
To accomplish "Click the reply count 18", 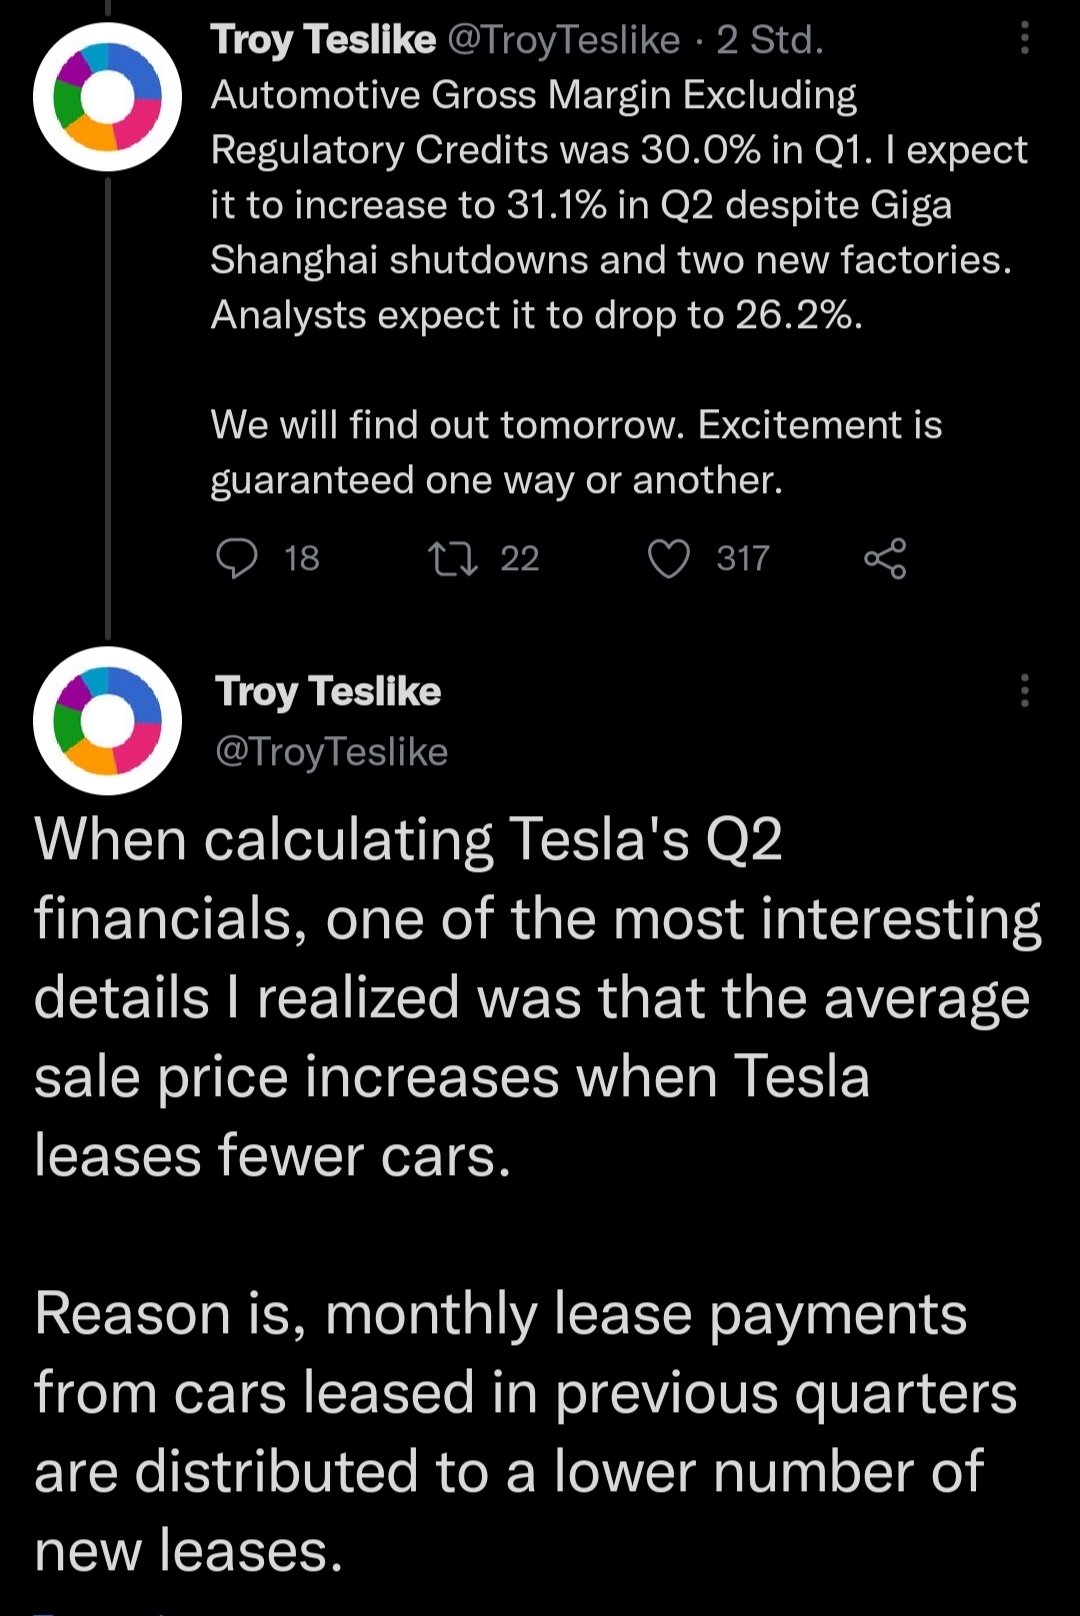I will coord(301,558).
